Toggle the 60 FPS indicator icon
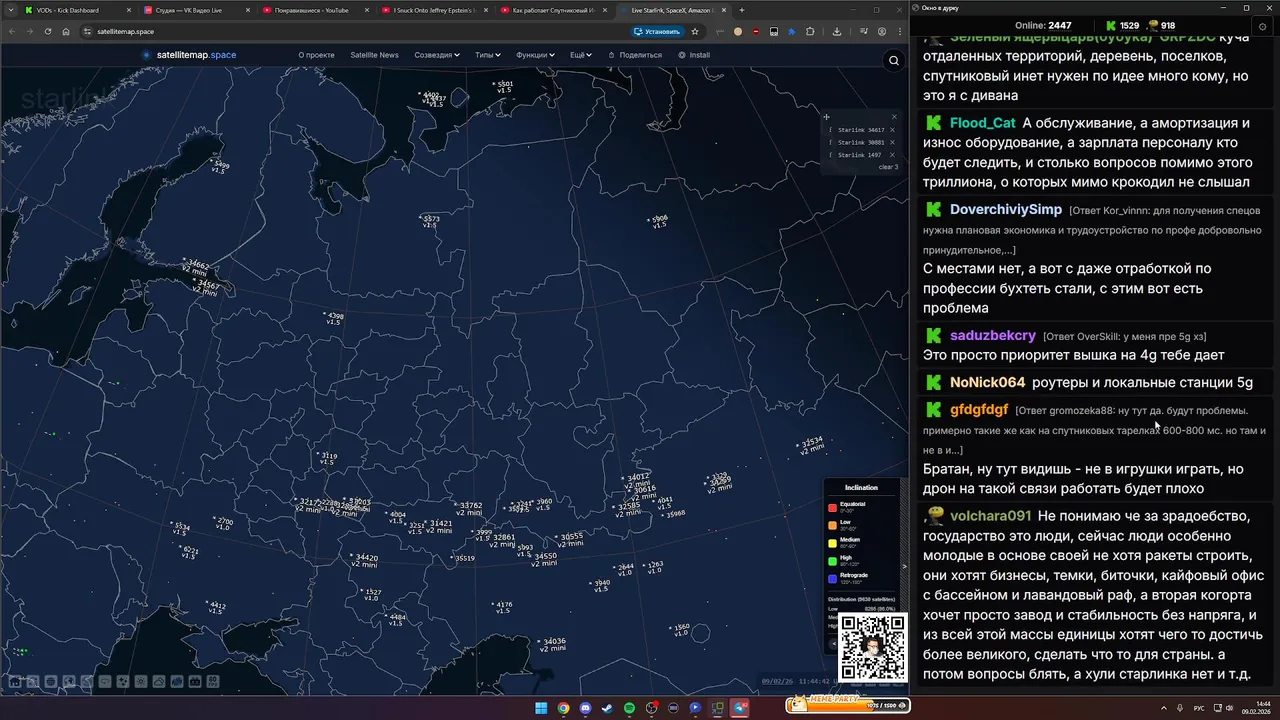Viewport: 1280px width, 720px height. [213, 682]
